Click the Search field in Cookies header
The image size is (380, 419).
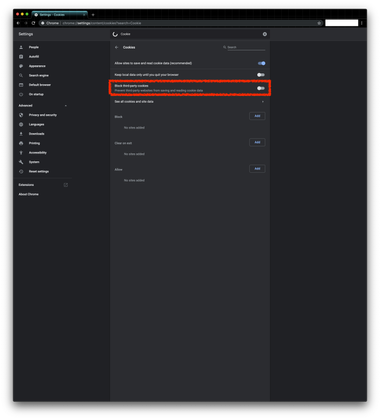click(x=246, y=47)
